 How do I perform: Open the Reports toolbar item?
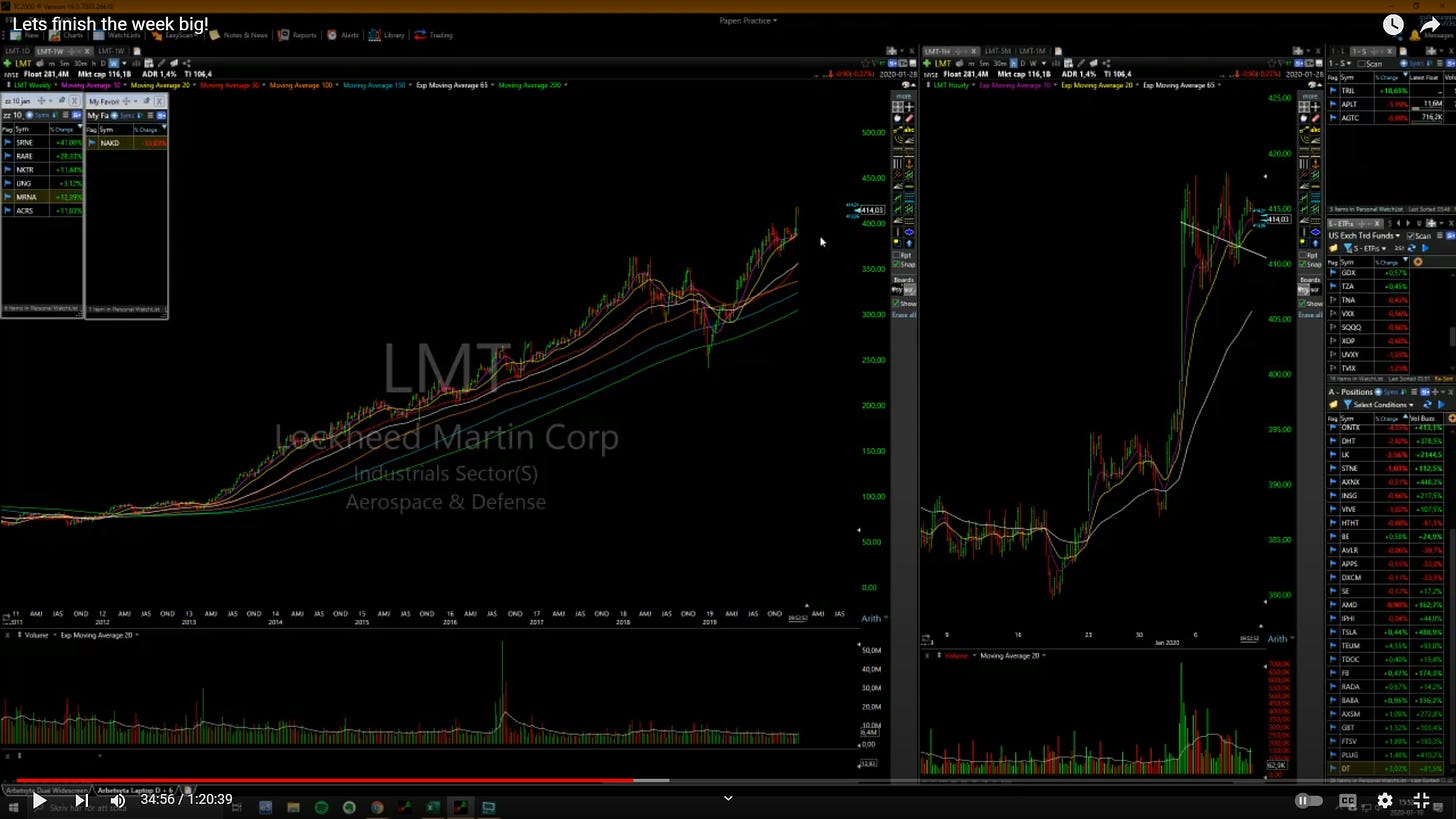point(298,35)
